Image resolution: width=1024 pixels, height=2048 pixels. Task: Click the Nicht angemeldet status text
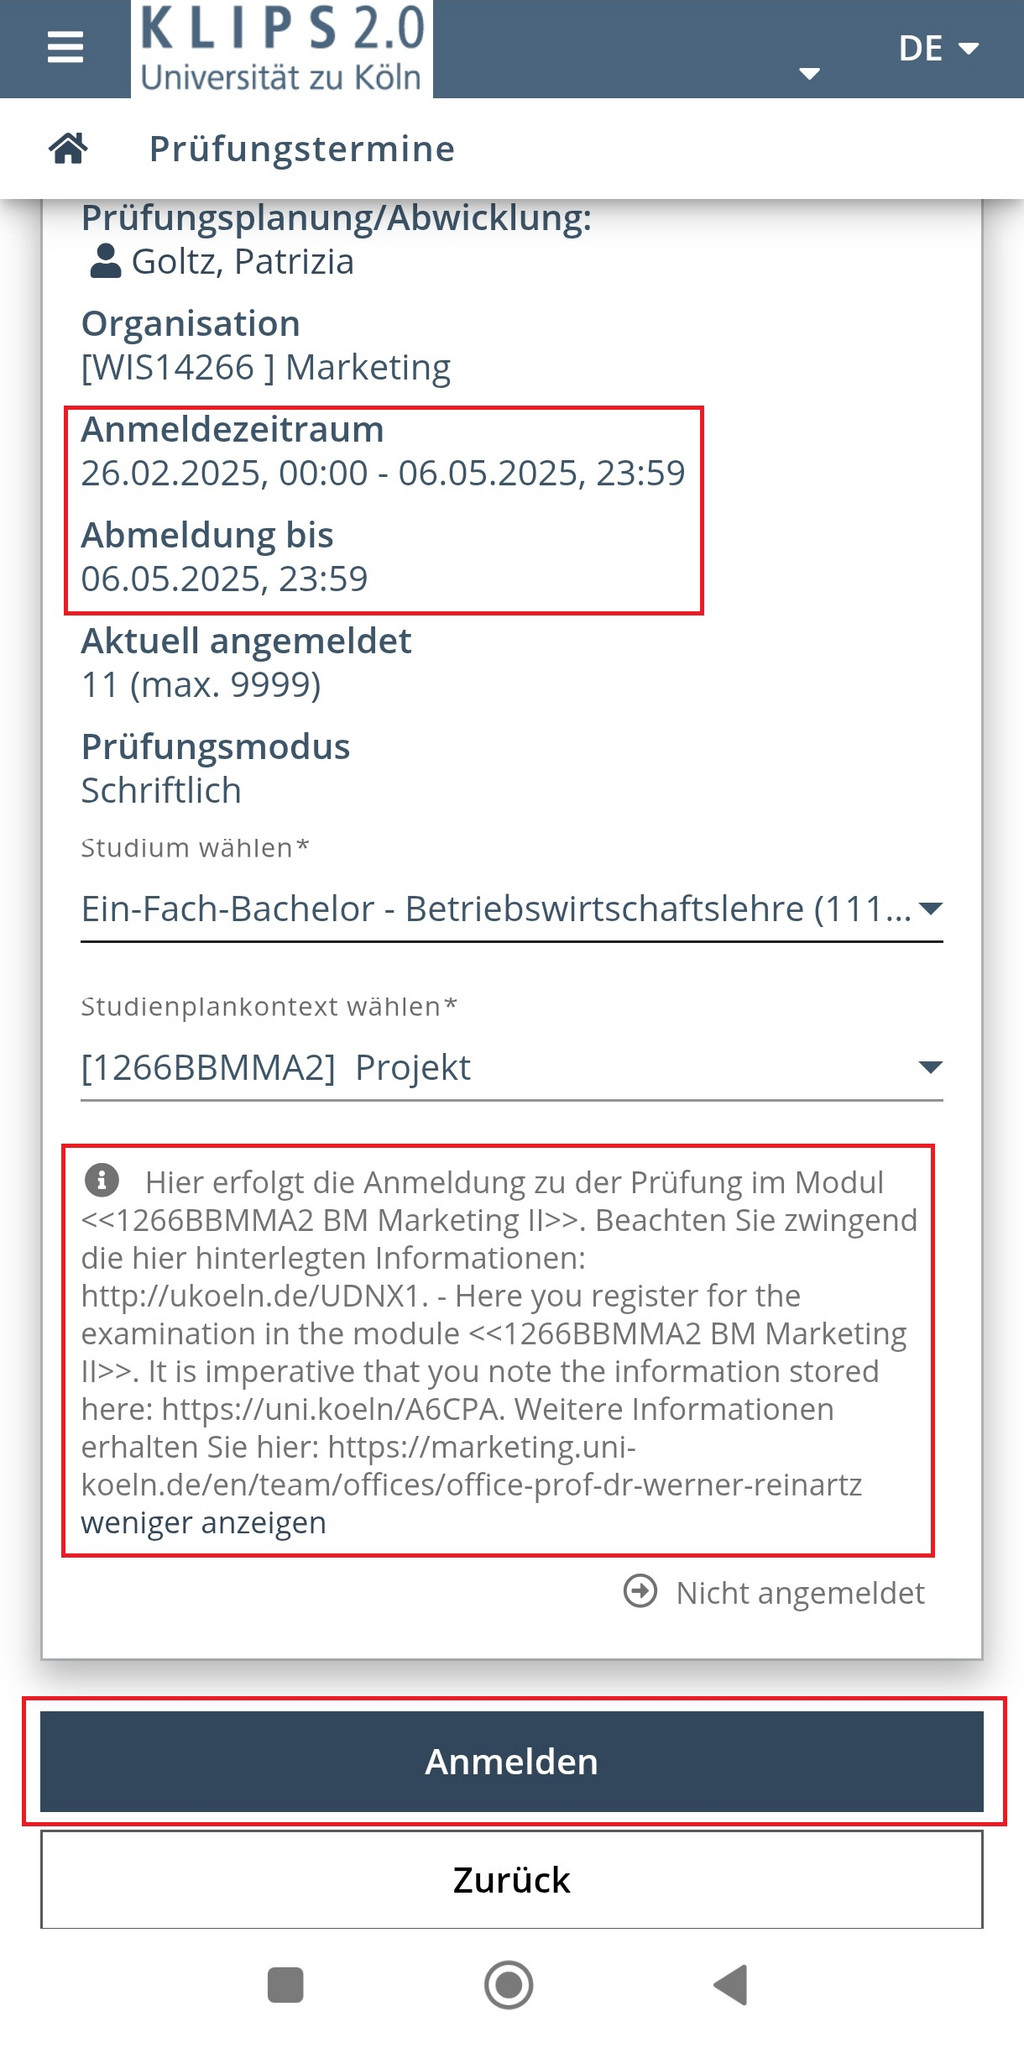pos(800,1592)
